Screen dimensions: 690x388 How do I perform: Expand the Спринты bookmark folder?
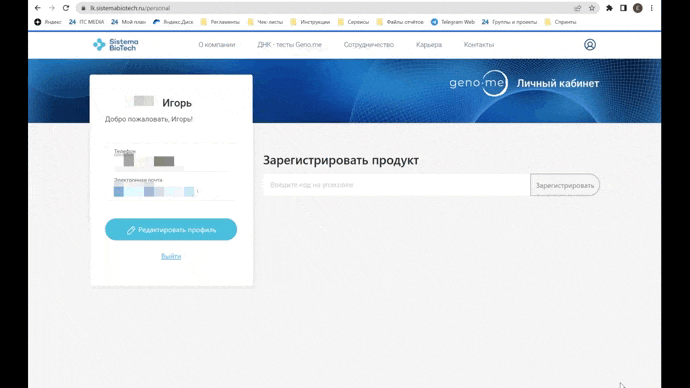pos(561,22)
